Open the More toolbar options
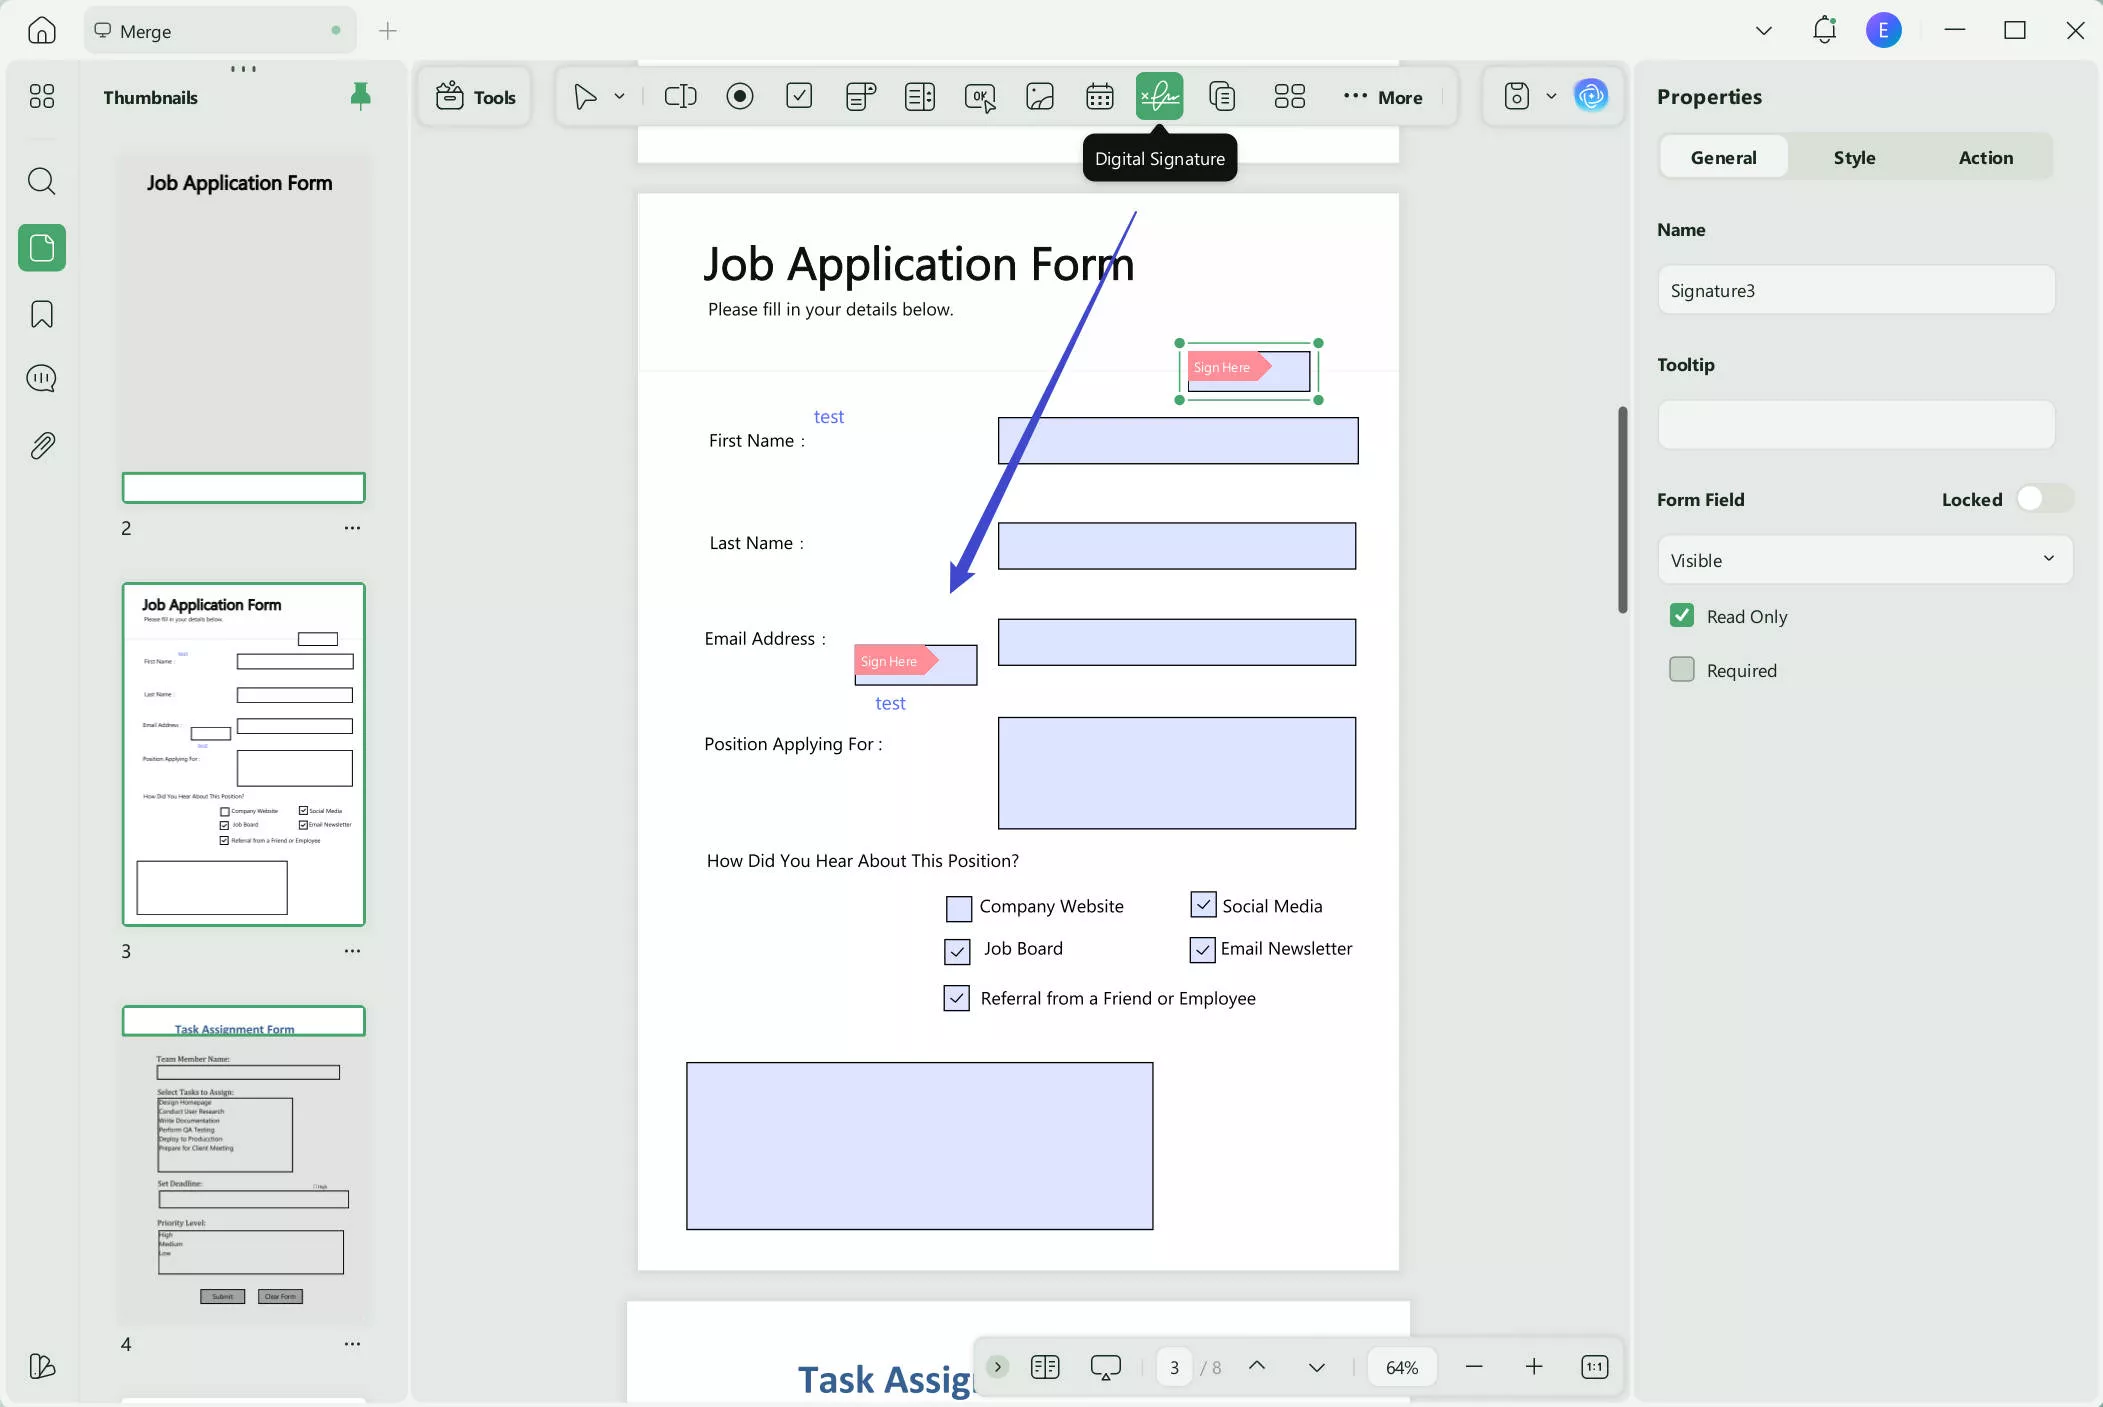The height and width of the screenshot is (1407, 2103). click(1384, 96)
